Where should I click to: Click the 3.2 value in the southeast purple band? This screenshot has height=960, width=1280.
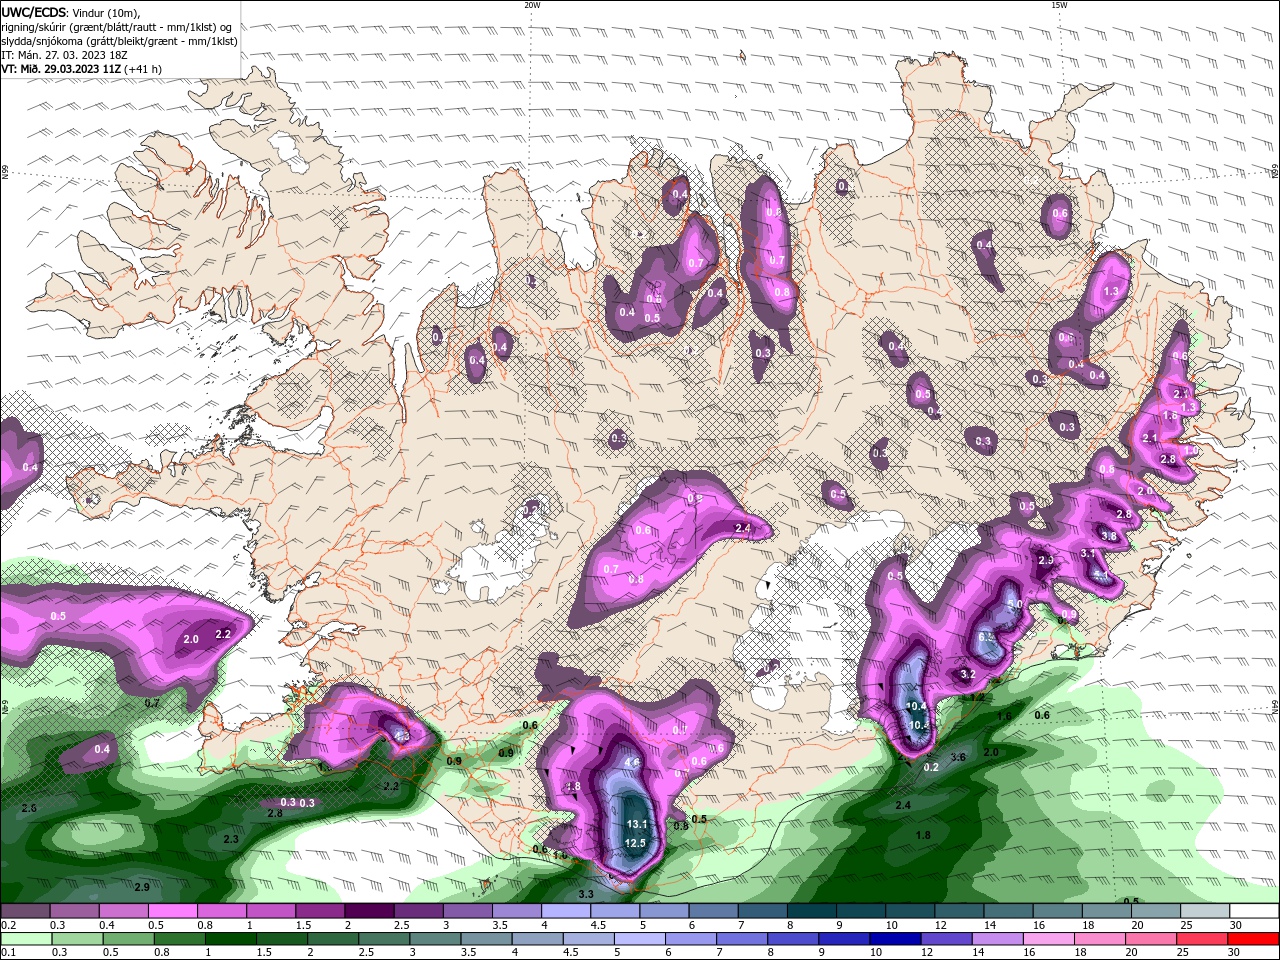(x=967, y=675)
